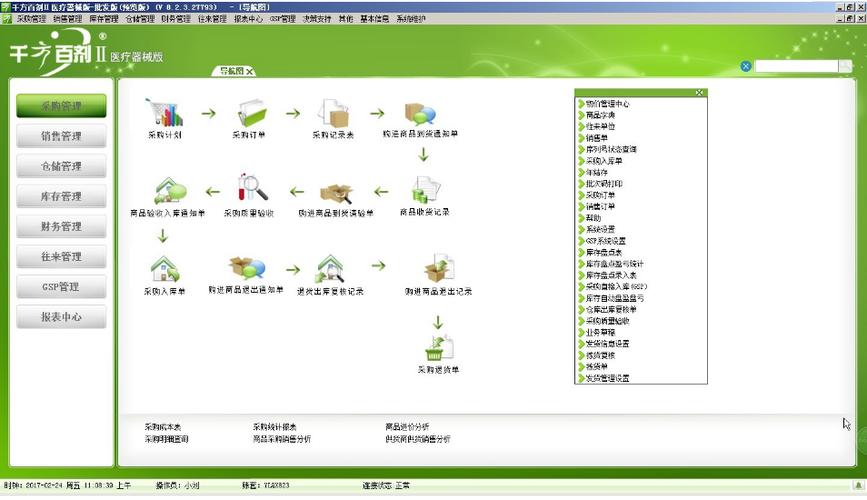Open the 商品收货记录 icon

(425, 190)
